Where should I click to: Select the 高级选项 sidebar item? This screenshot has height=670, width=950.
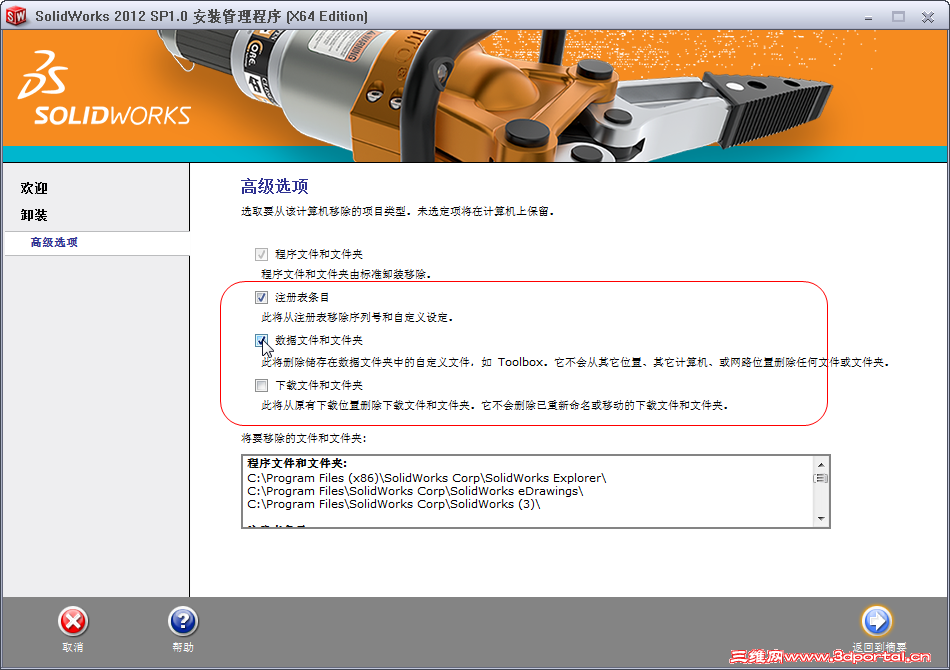54,242
